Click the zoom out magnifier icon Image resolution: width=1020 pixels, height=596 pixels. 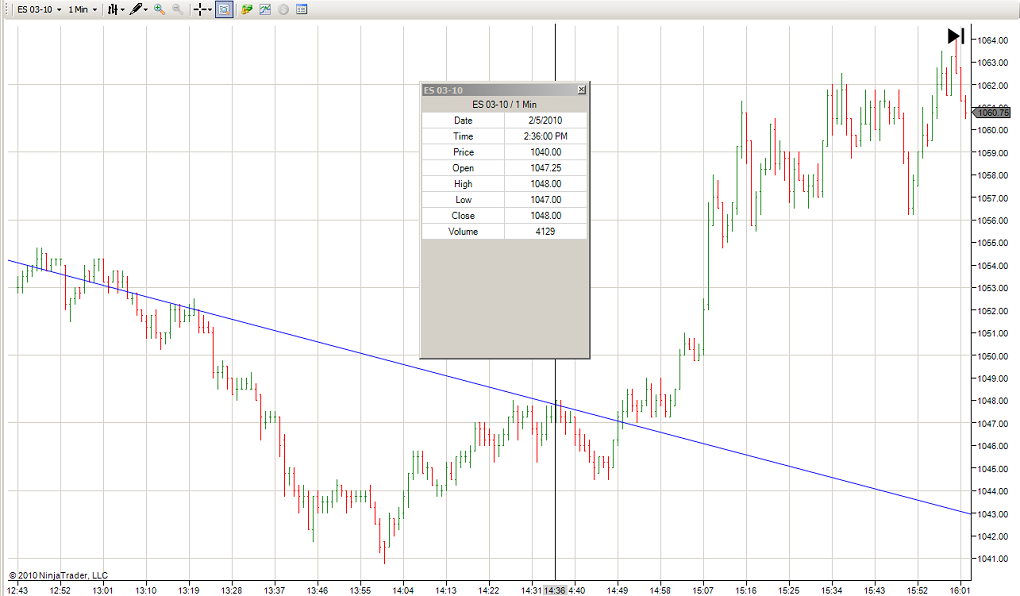177,10
